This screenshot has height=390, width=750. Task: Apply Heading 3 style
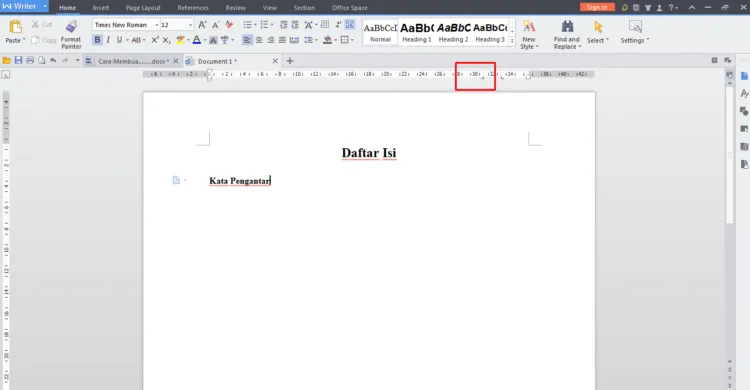coord(490,33)
